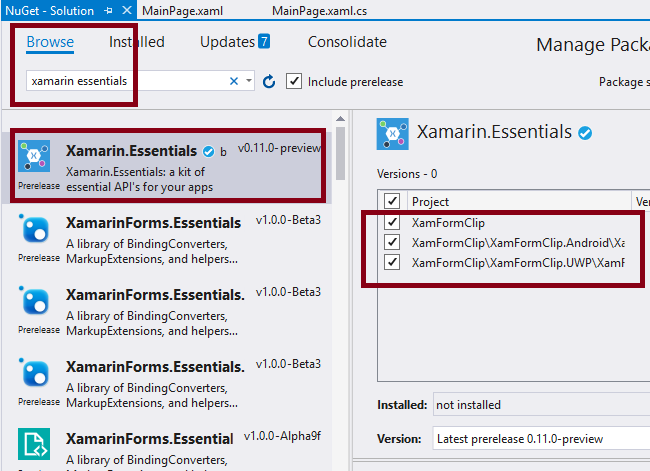The height and width of the screenshot is (471, 650).
Task: Expand the search history dropdown arrow
Action: pos(249,80)
